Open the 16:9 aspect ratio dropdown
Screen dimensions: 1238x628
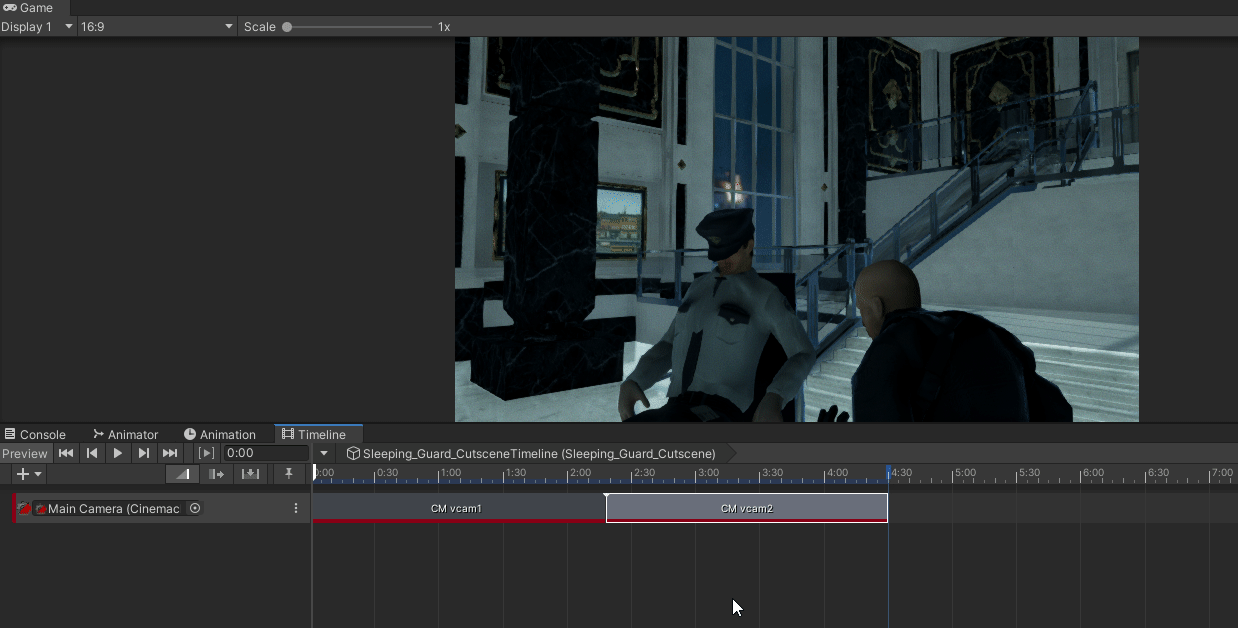[x=157, y=27]
